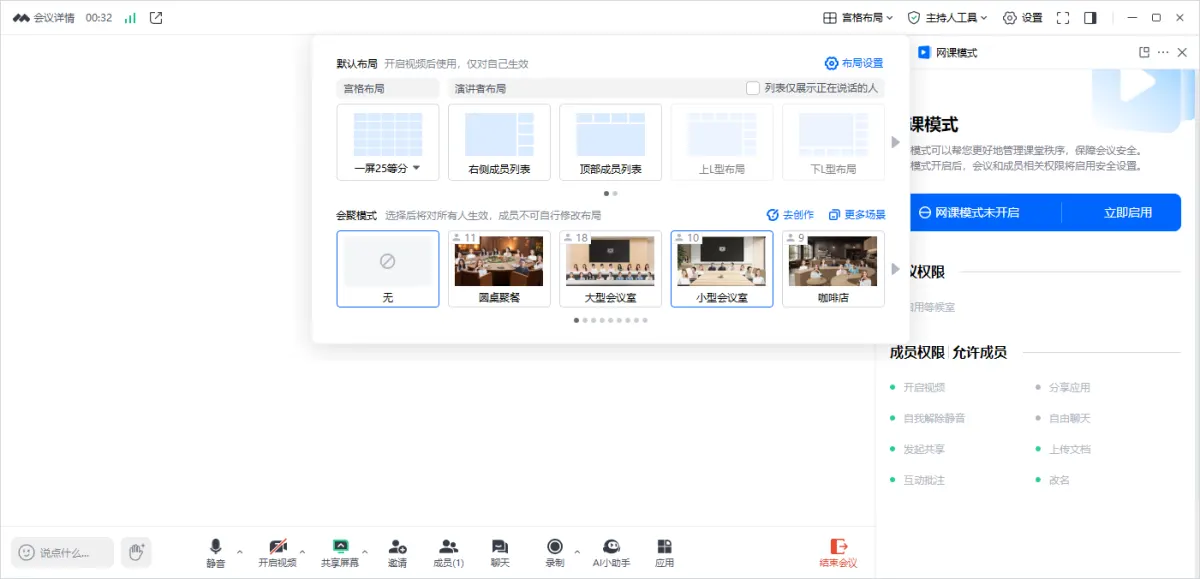Screen dimensions: 1200x579
Task: Open 更多场景 more scenes
Action: tap(857, 215)
